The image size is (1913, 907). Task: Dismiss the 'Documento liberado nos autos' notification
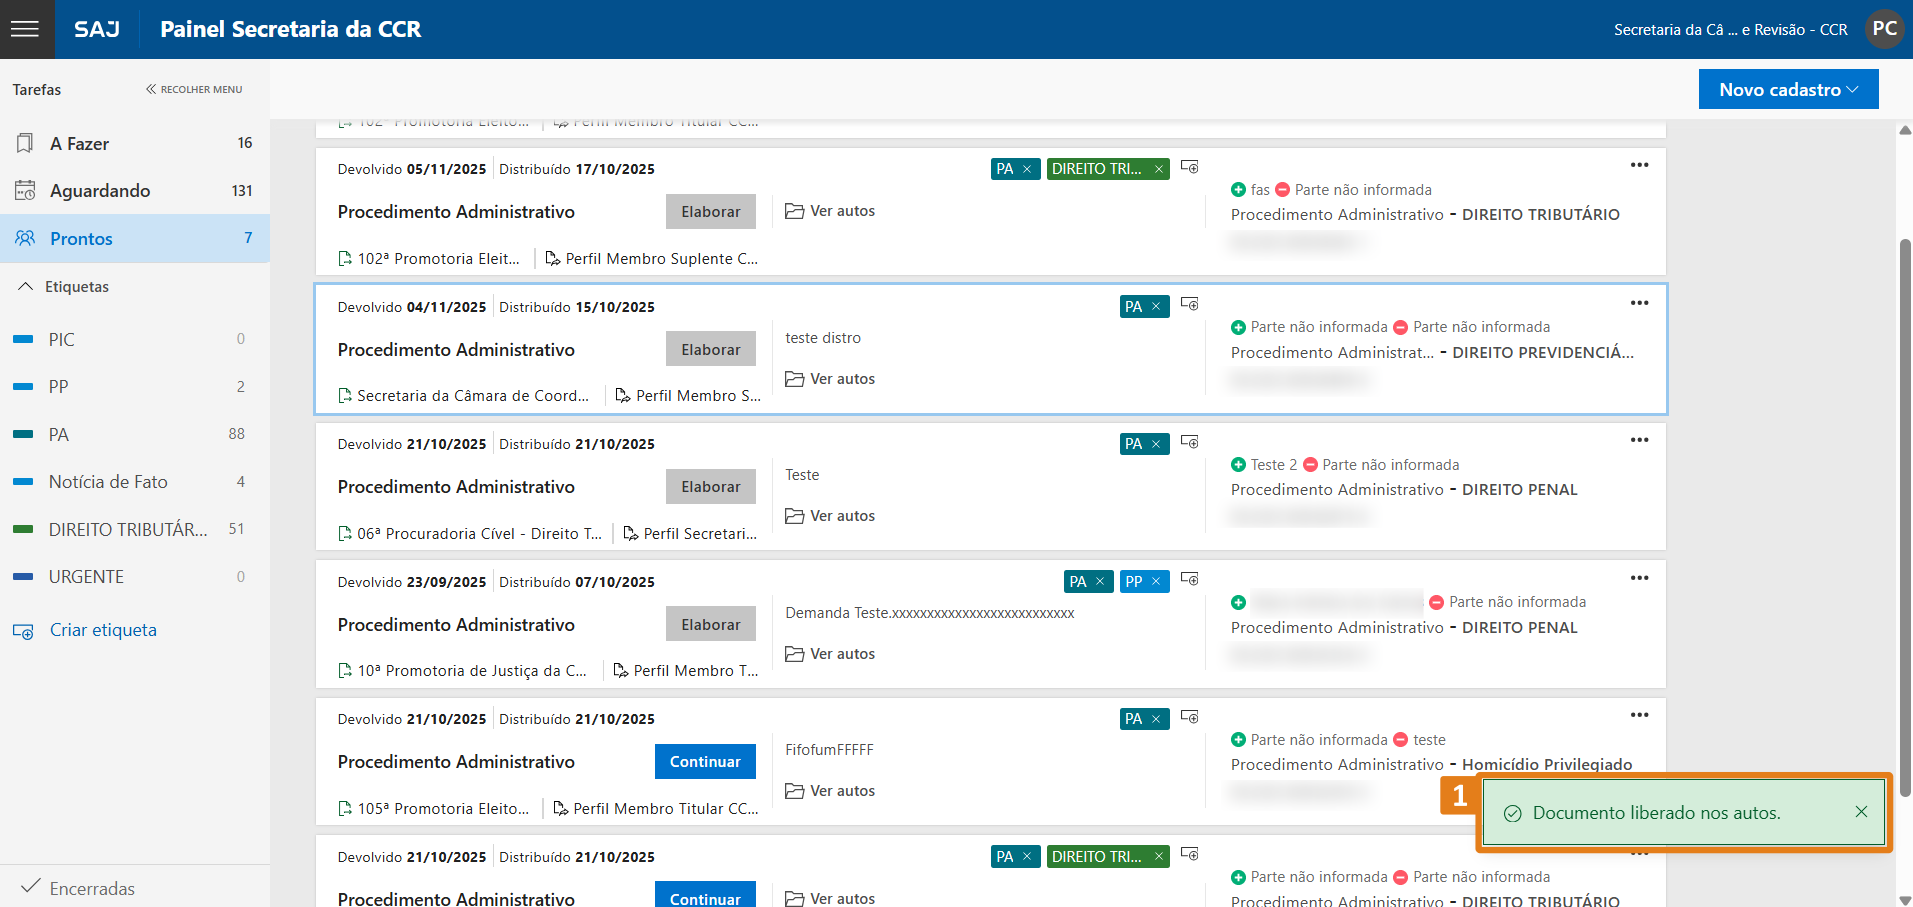1860,812
